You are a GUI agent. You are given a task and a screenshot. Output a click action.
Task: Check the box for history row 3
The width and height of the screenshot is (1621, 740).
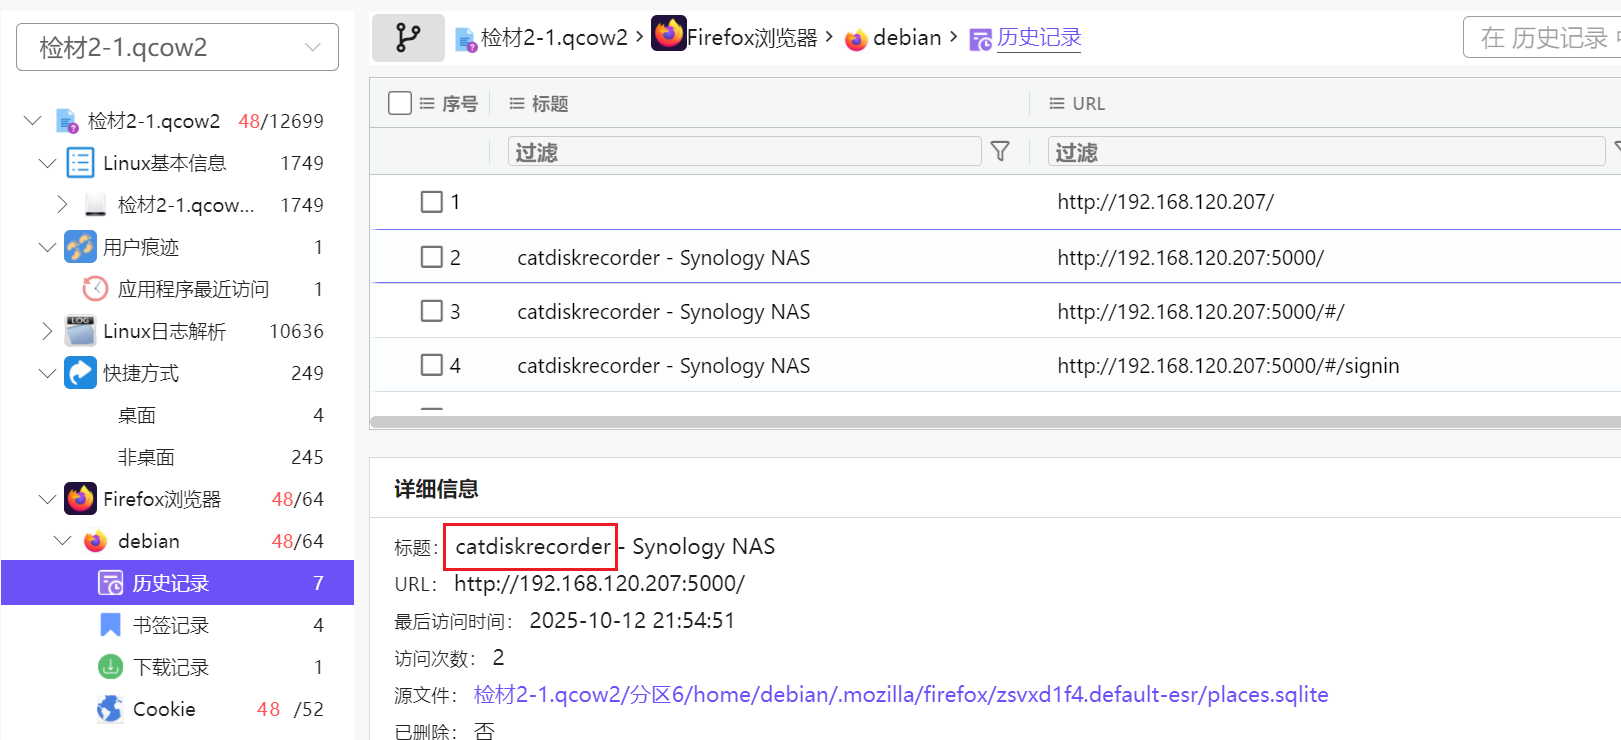(432, 311)
